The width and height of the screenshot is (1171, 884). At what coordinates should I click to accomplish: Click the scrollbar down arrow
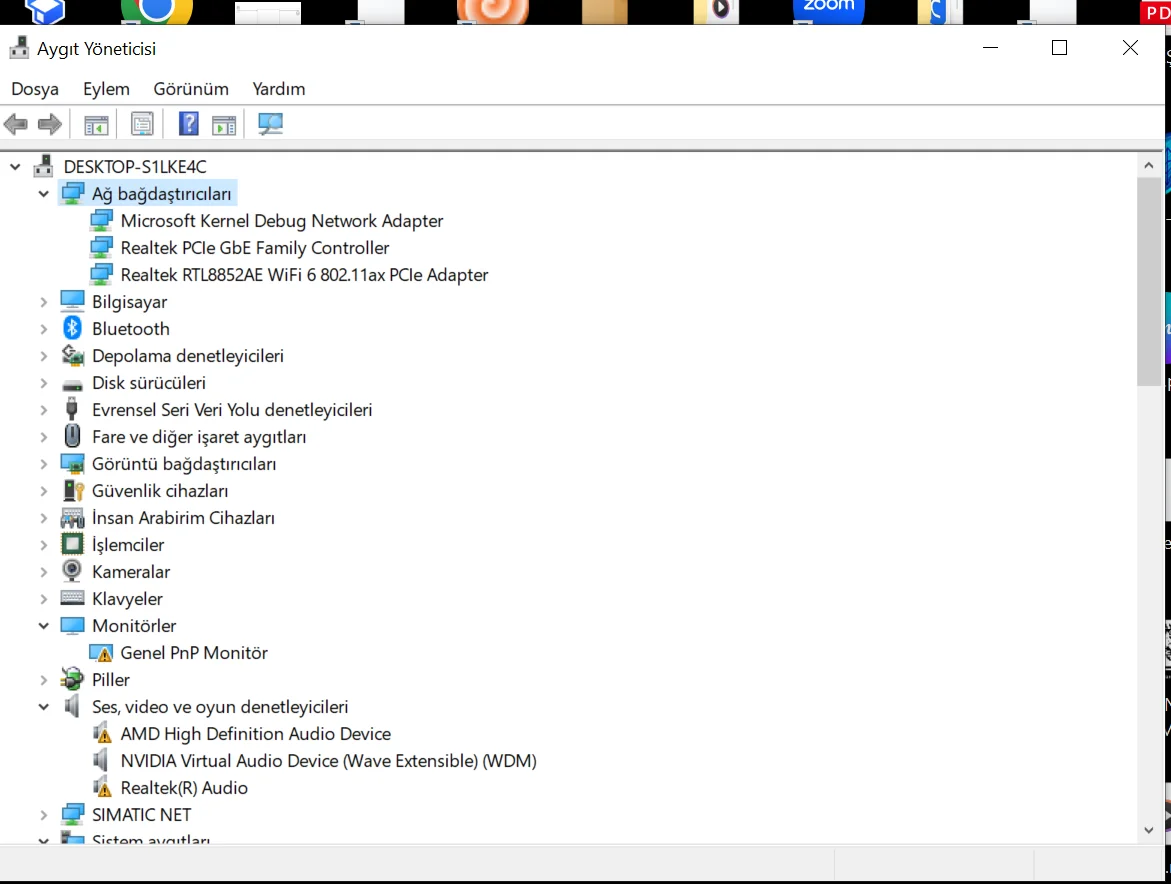coord(1149,829)
